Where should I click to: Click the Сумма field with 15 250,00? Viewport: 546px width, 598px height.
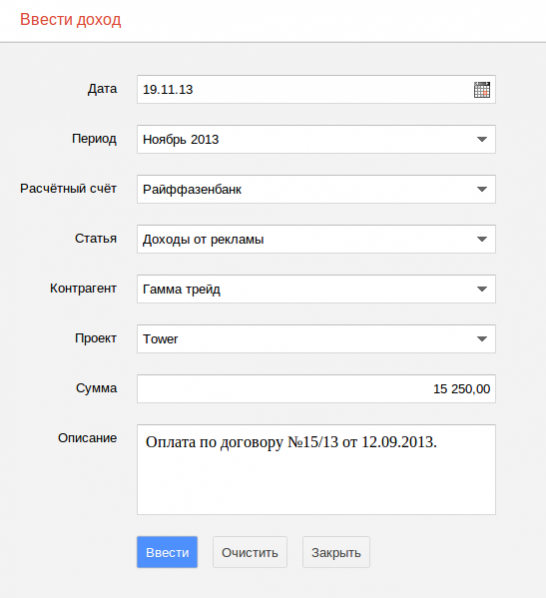click(316, 389)
